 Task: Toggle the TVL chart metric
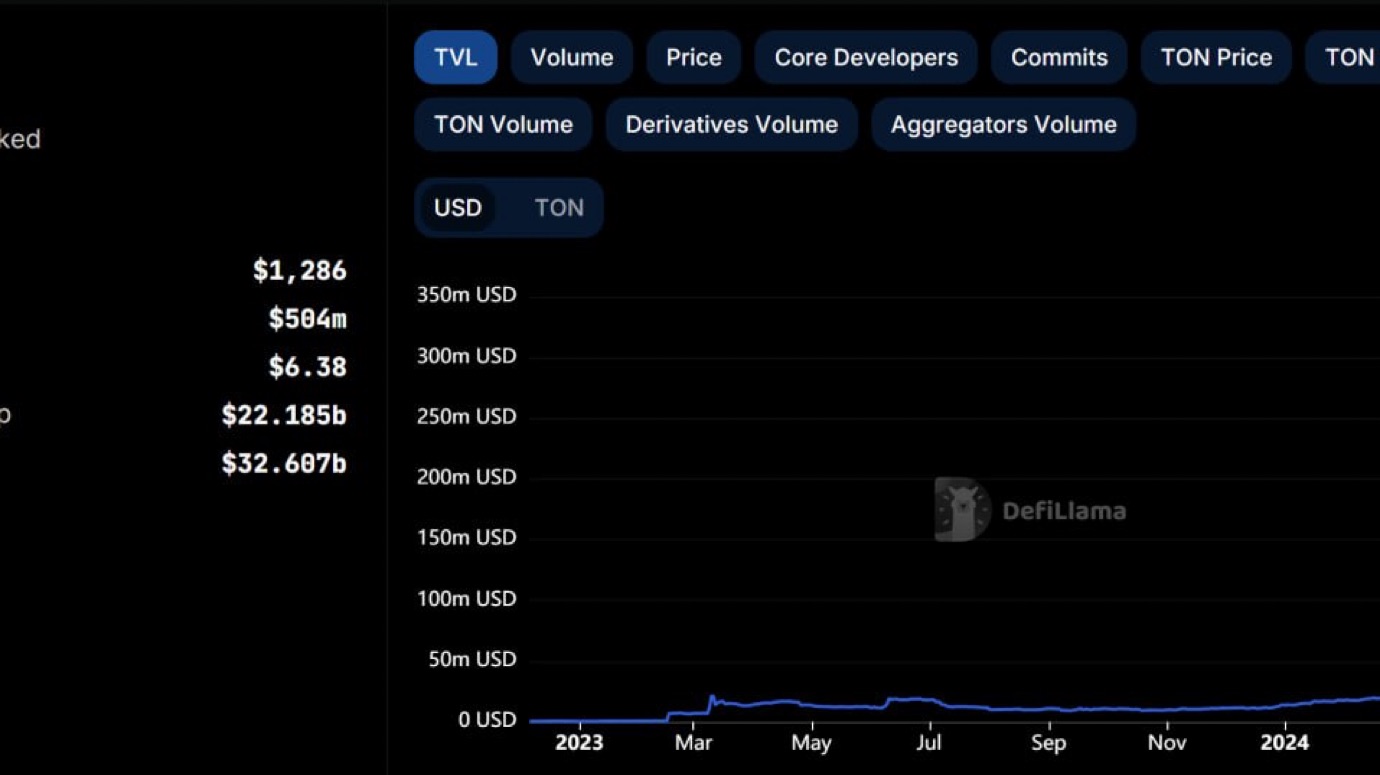pyautogui.click(x=455, y=58)
